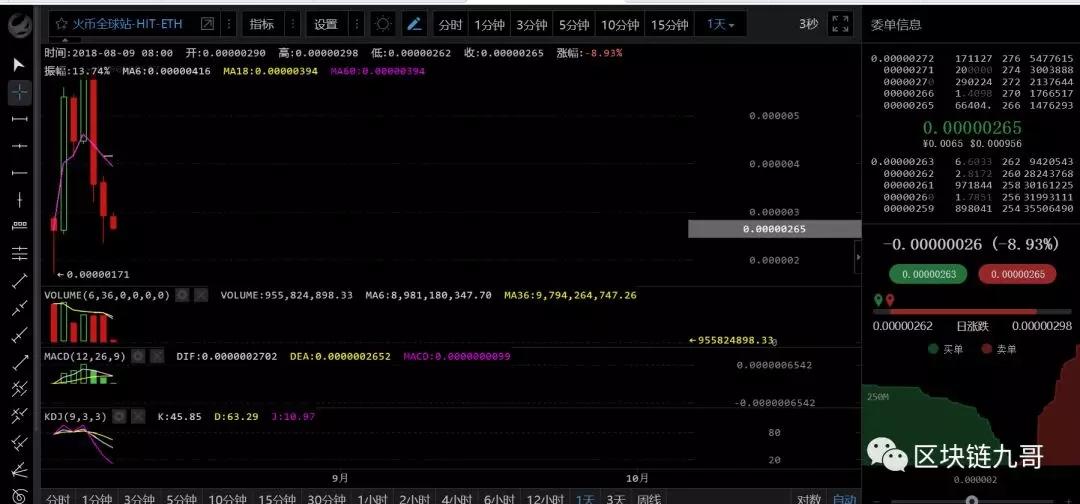Click the red 0.00000265 ask price button
1080x504 pixels.
[1017, 274]
